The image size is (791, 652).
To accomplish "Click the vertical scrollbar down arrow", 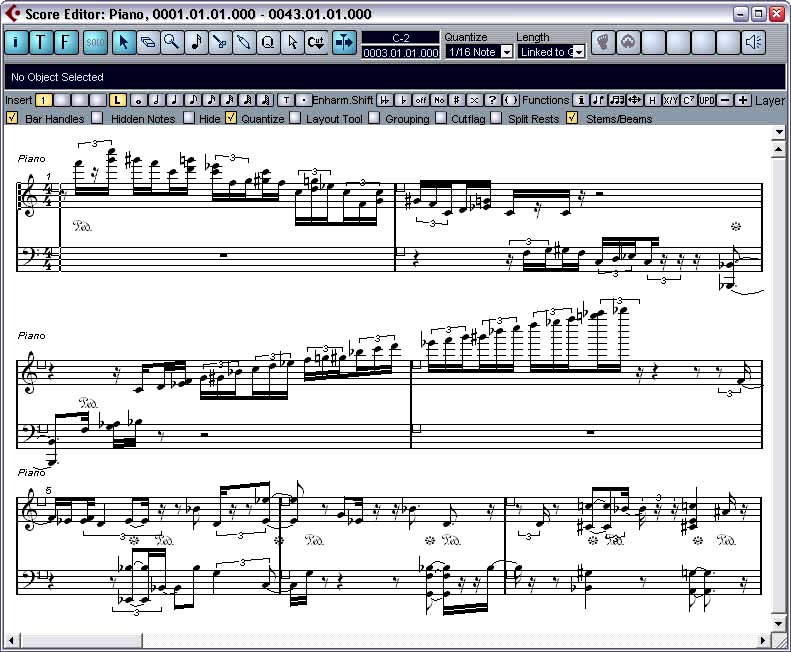I will pos(779,622).
